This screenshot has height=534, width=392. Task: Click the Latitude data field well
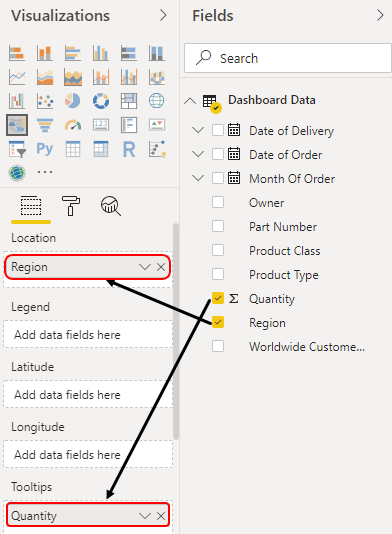[88, 394]
